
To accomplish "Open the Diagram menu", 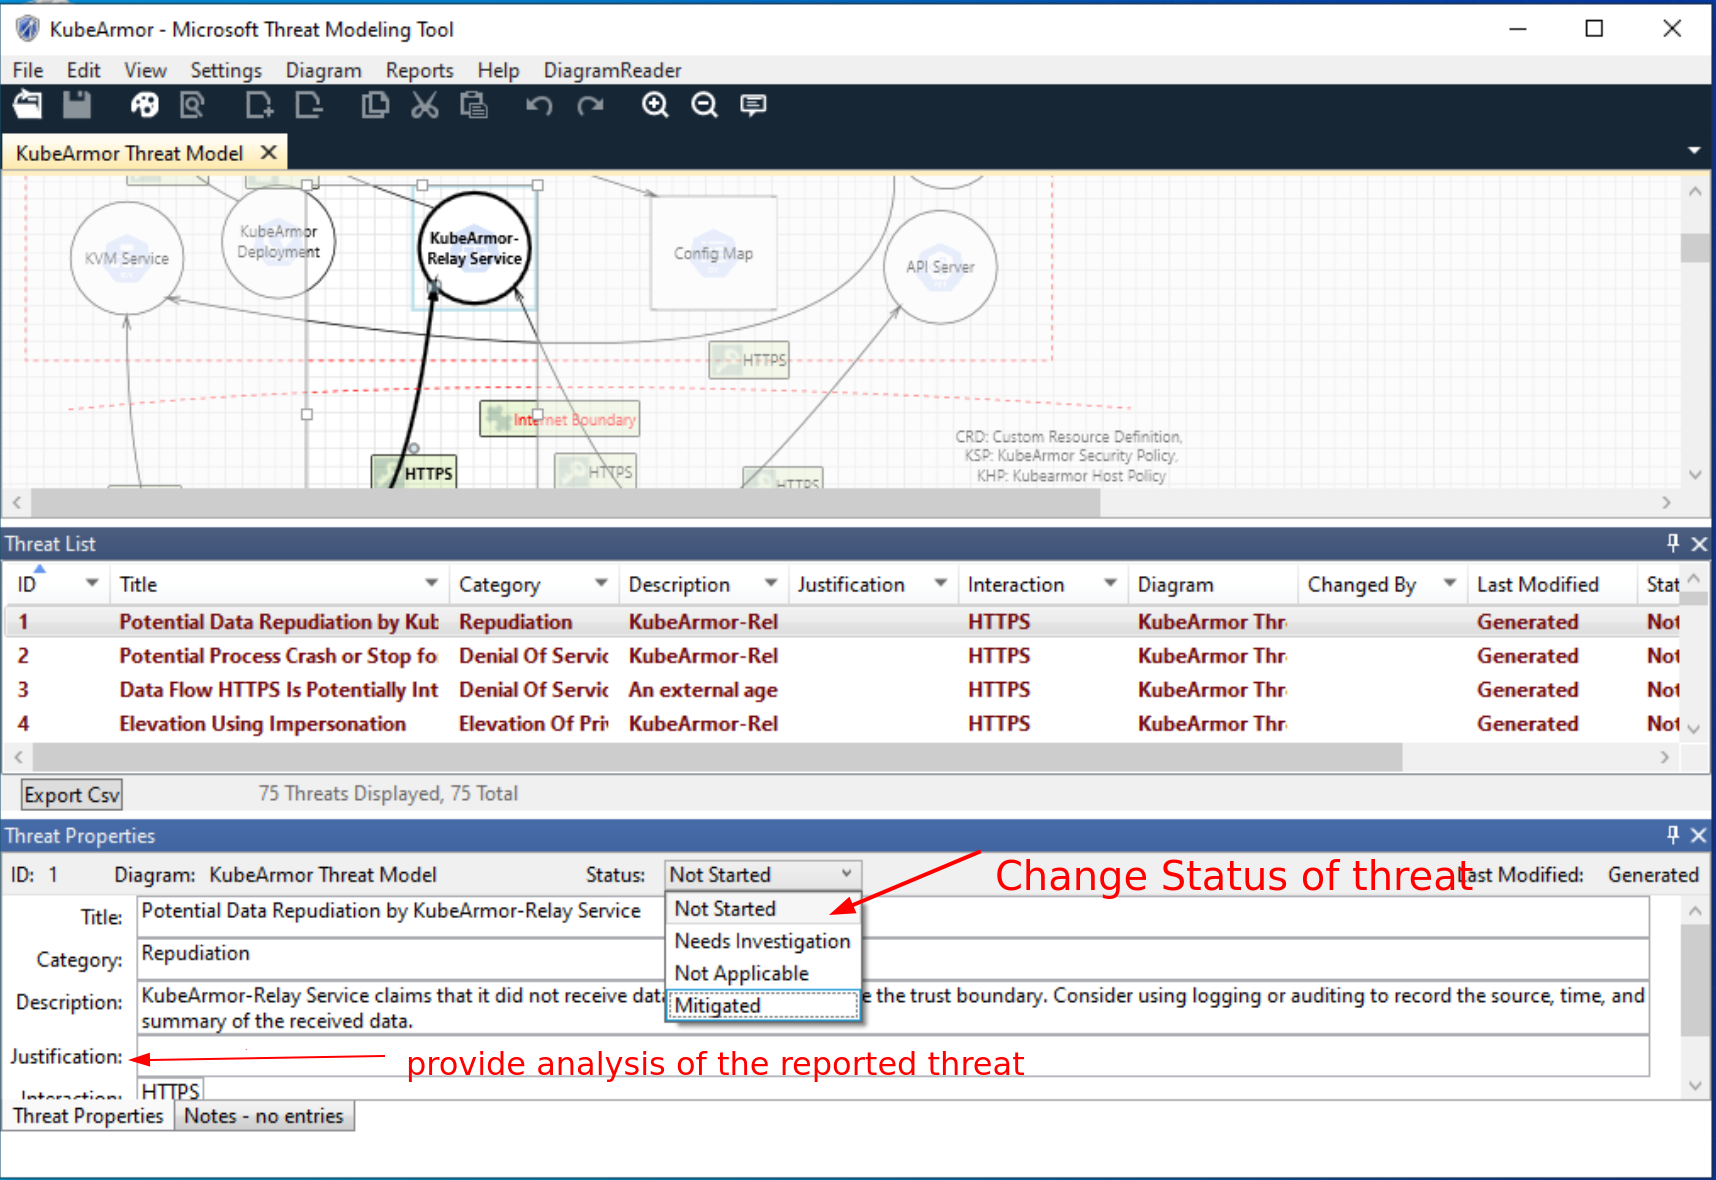I will 324,70.
